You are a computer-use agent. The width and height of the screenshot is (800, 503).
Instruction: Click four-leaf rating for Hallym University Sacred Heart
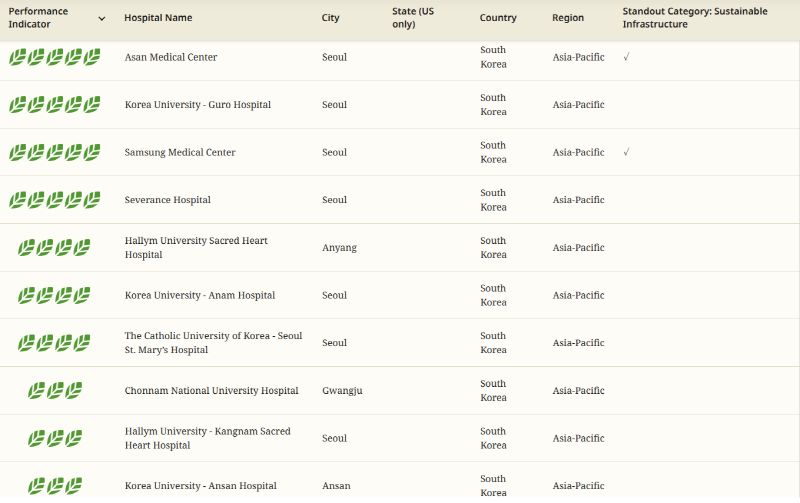click(x=54, y=248)
